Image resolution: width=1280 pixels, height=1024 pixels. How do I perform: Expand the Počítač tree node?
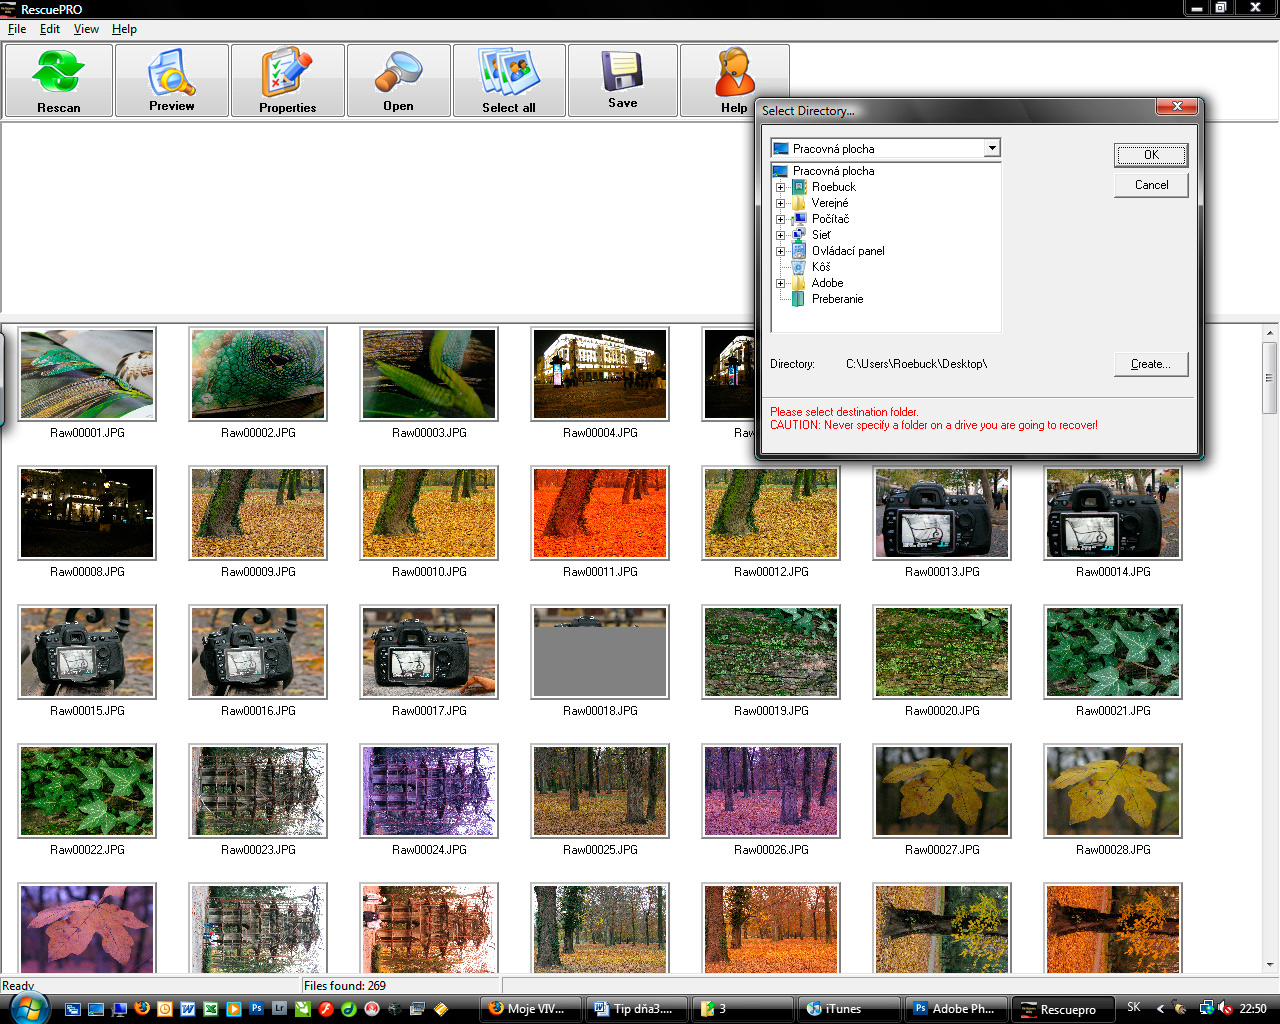point(781,219)
